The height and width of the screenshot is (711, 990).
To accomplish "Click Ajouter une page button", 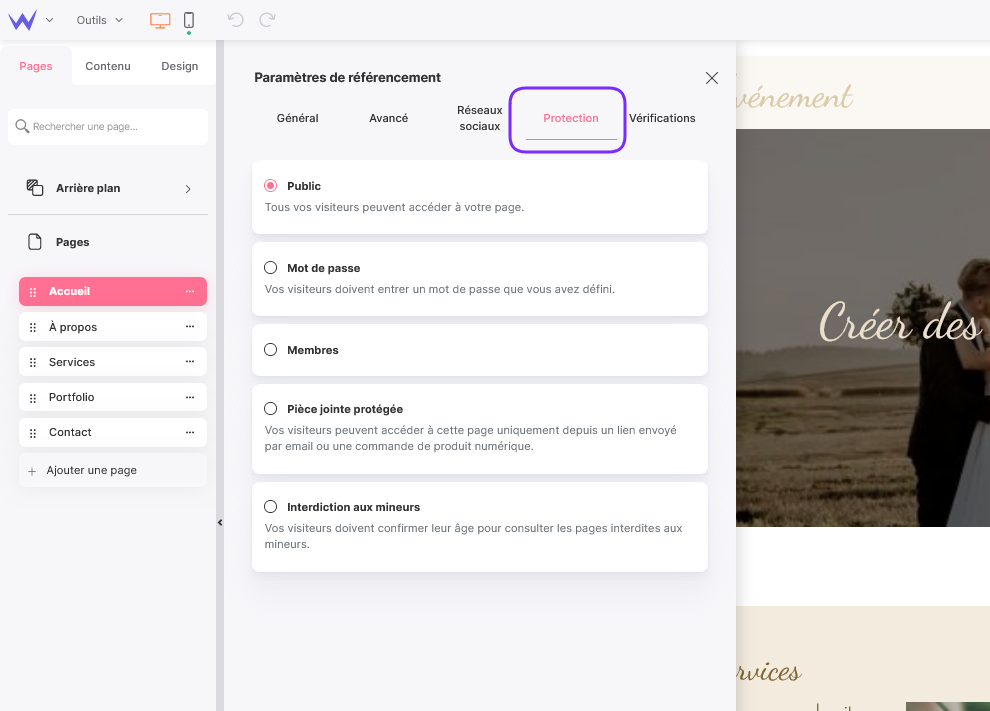I will [x=92, y=470].
